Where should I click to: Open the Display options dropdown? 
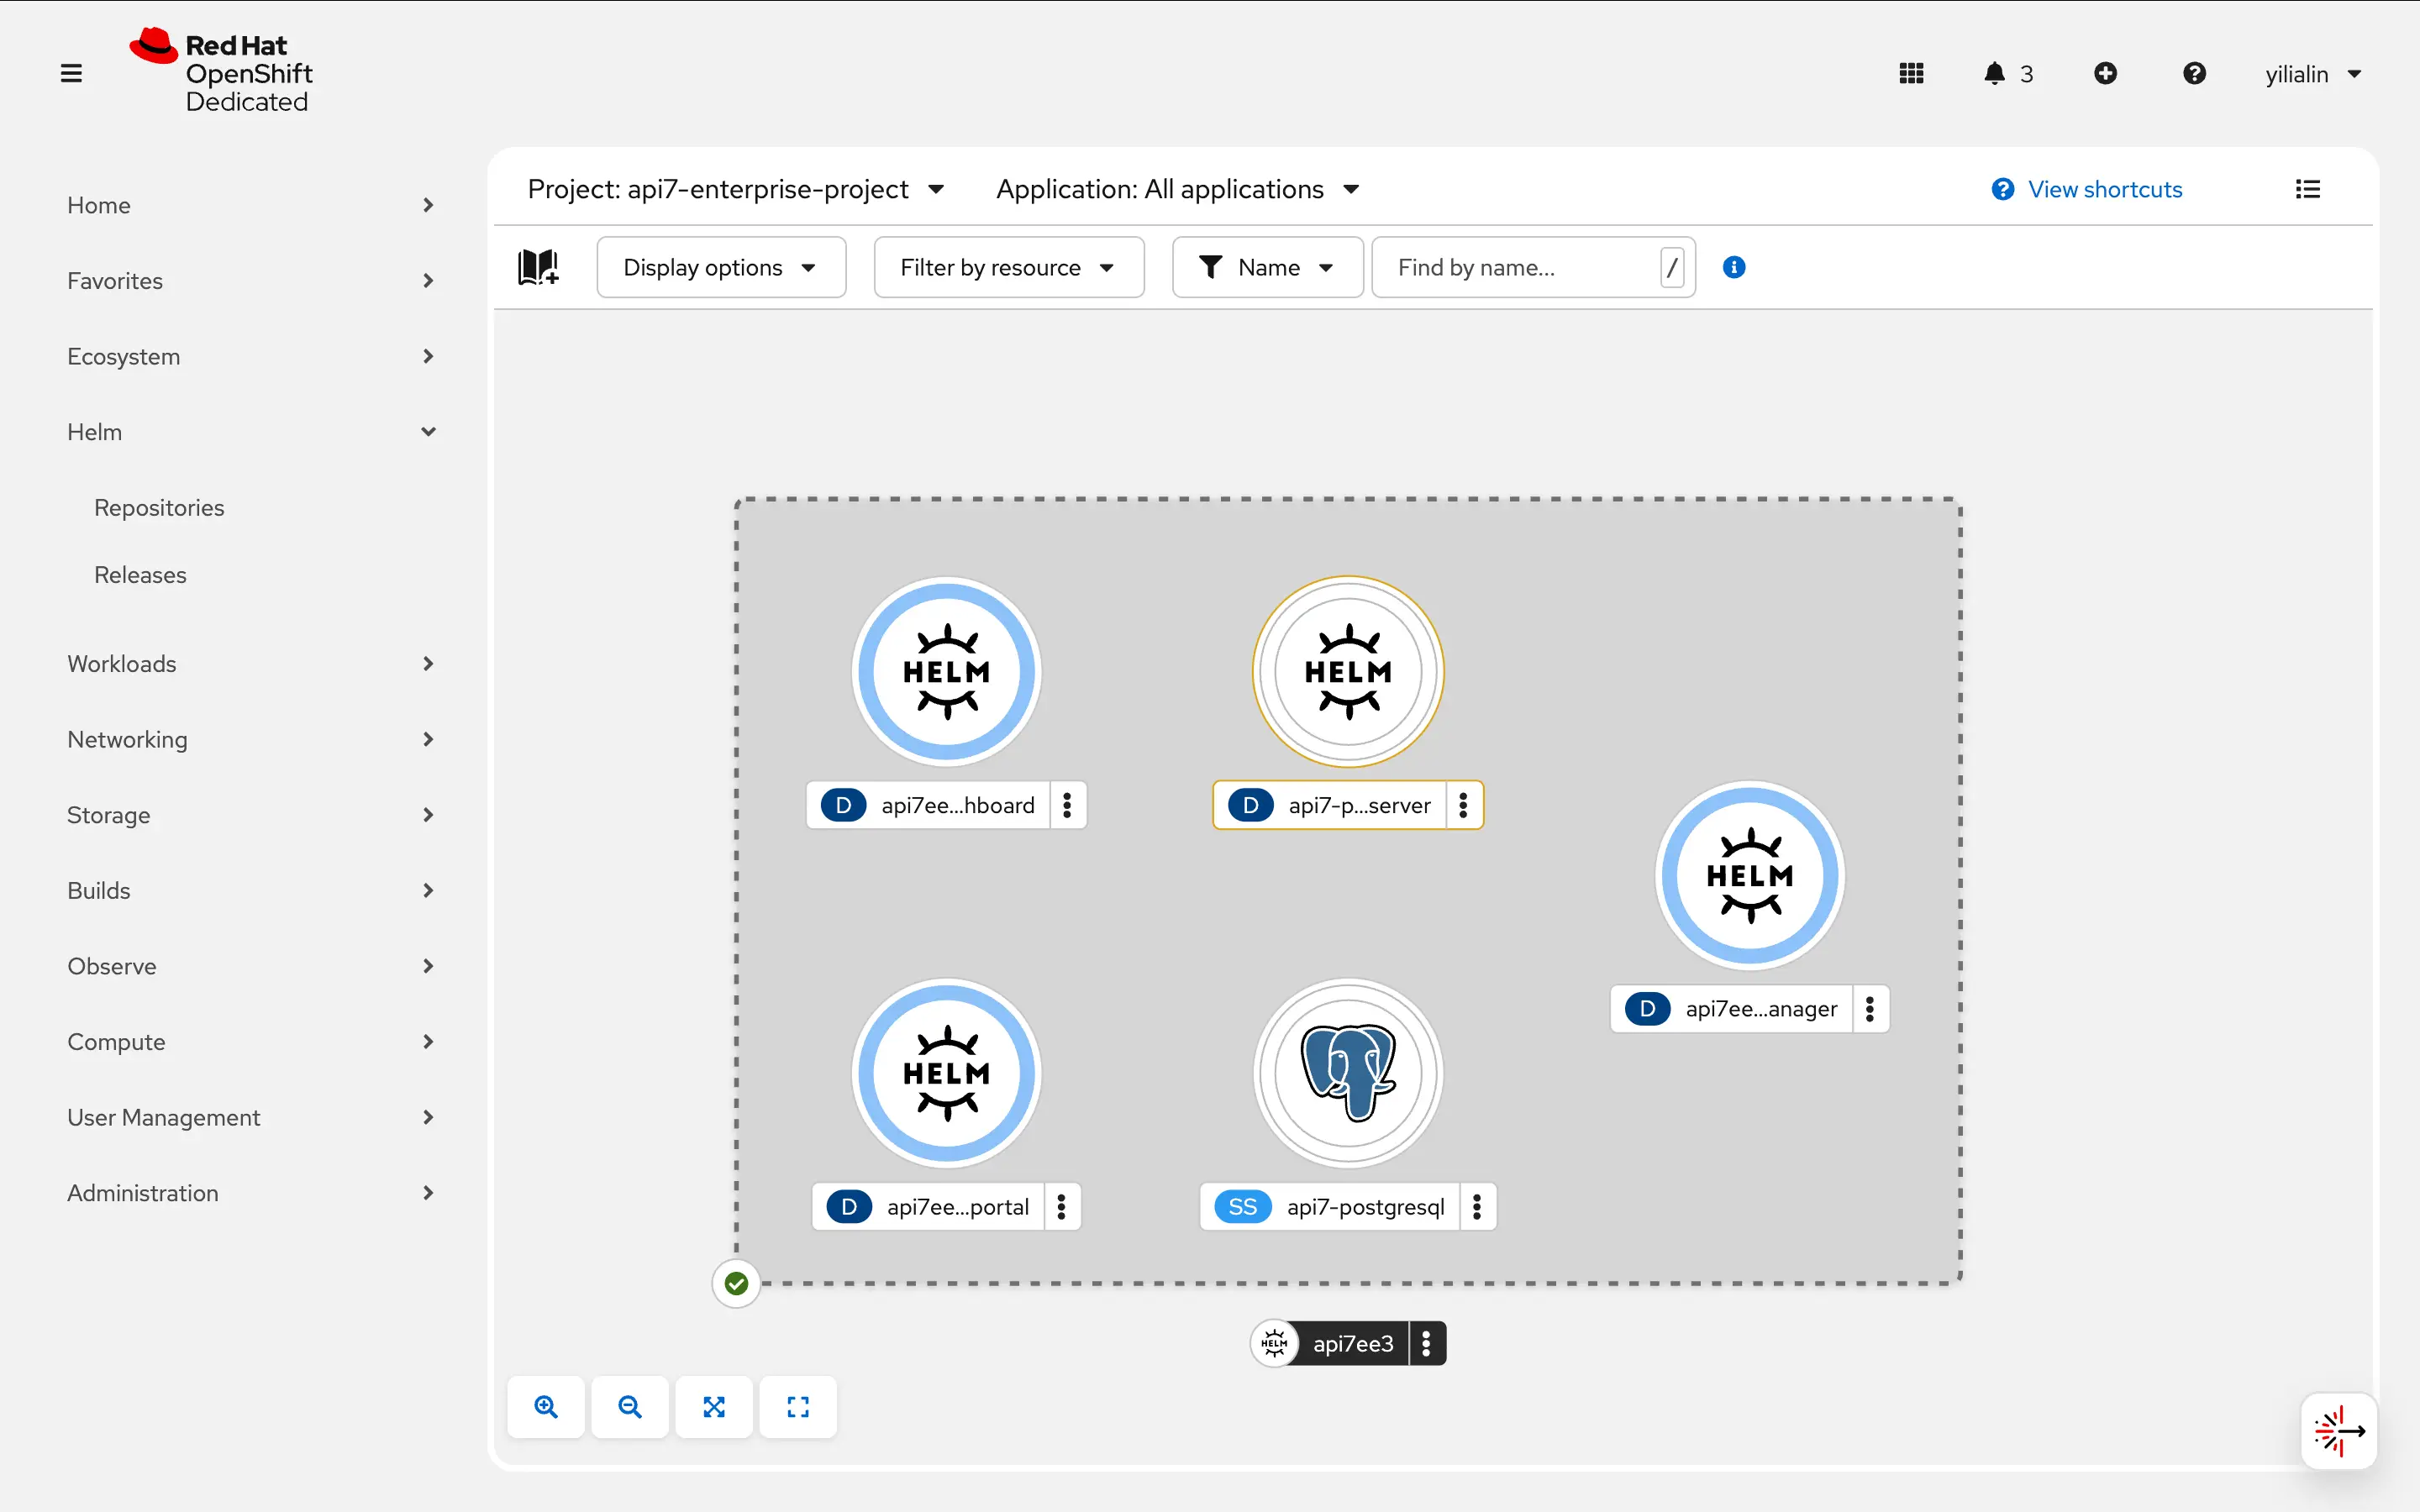(x=721, y=267)
